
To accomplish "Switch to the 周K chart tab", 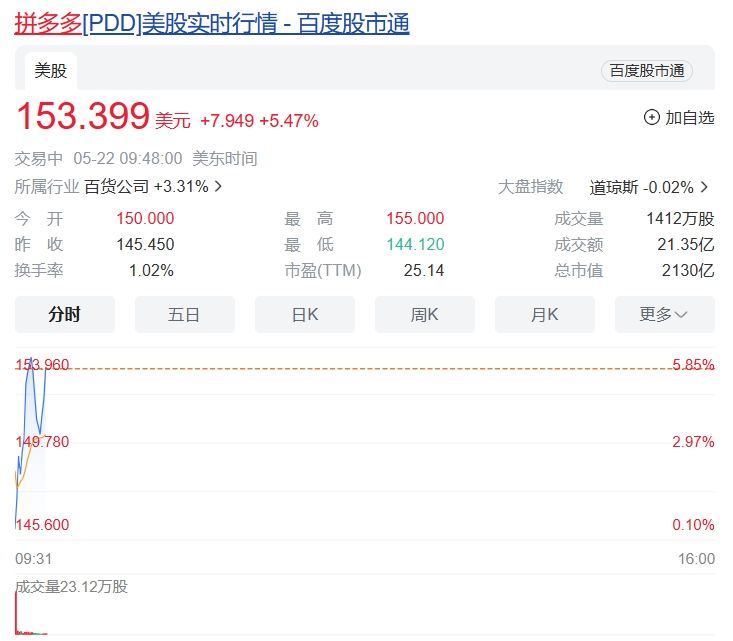I will tap(425, 314).
